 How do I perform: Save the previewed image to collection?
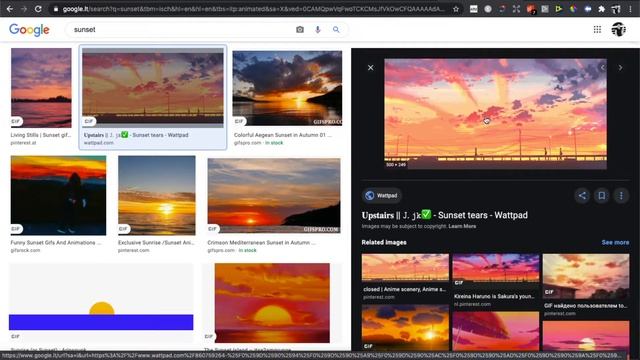point(602,196)
